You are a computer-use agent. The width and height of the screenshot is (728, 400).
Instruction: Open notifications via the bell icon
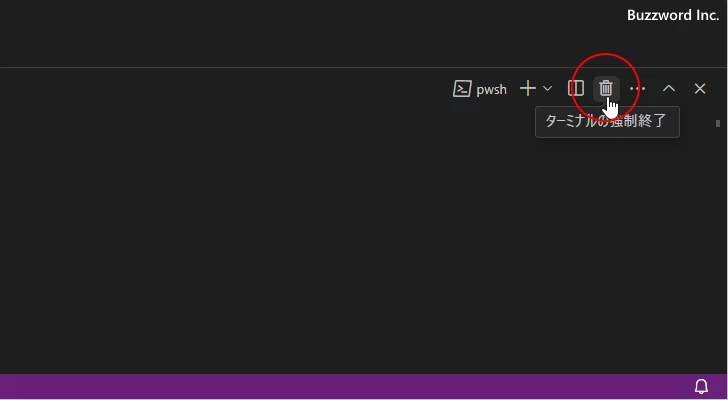pyautogui.click(x=701, y=386)
